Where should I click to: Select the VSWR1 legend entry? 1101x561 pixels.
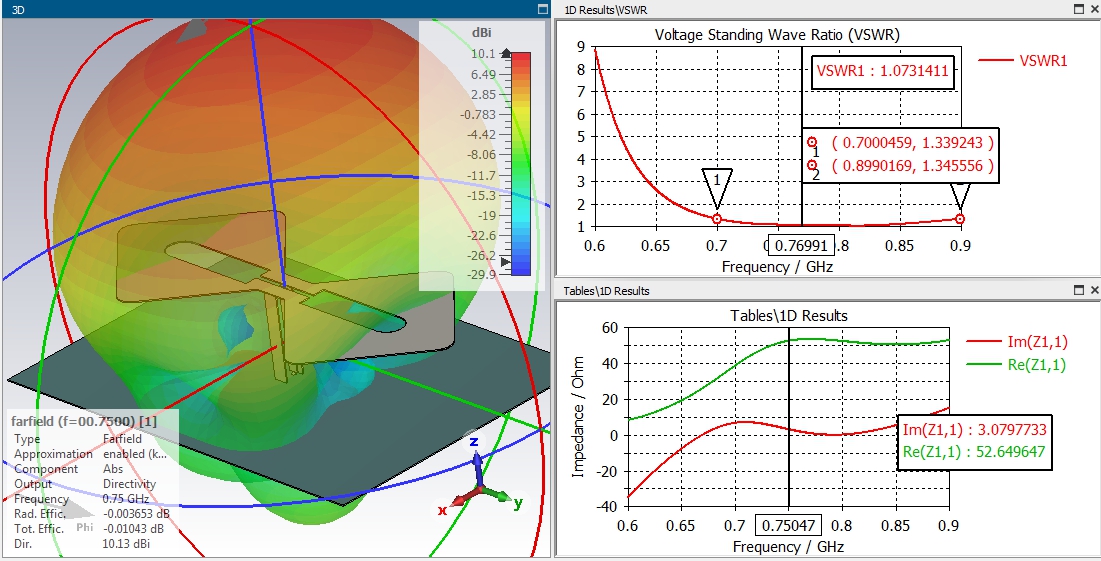tap(1023, 60)
